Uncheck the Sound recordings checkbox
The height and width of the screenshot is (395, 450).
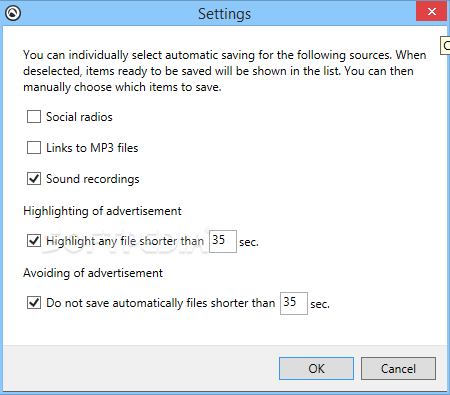(x=34, y=179)
